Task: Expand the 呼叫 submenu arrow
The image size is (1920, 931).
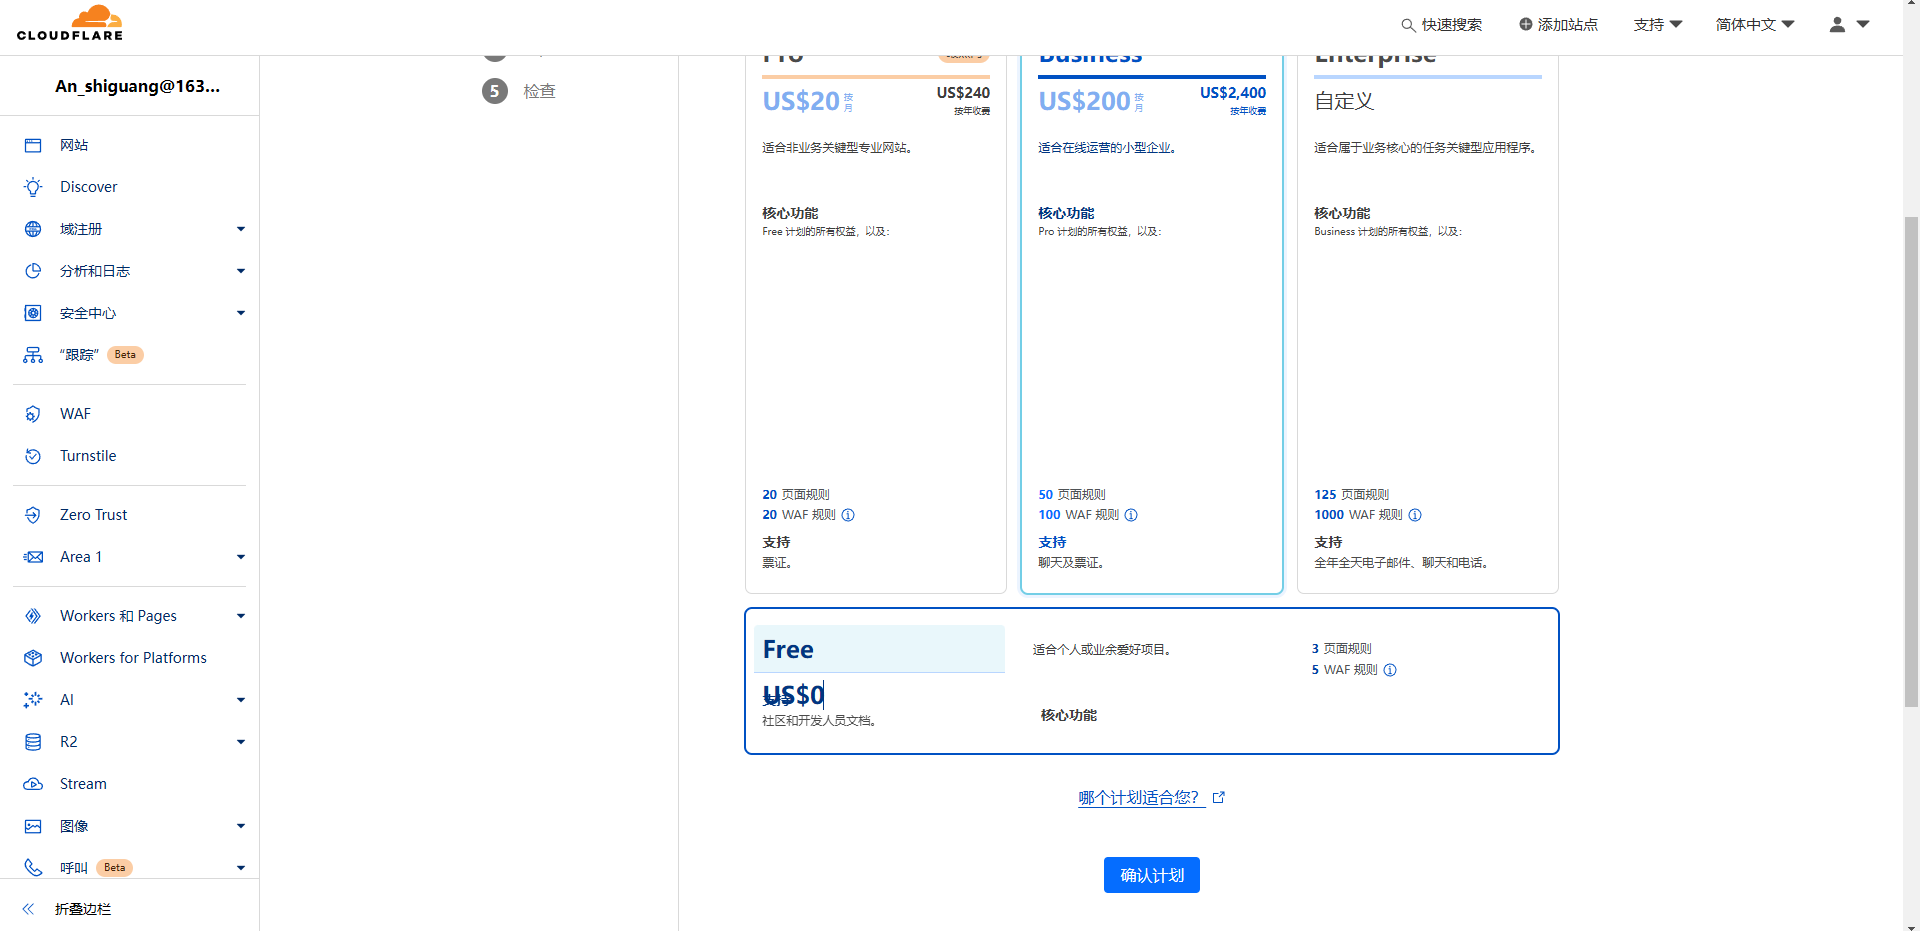Action: (x=241, y=868)
